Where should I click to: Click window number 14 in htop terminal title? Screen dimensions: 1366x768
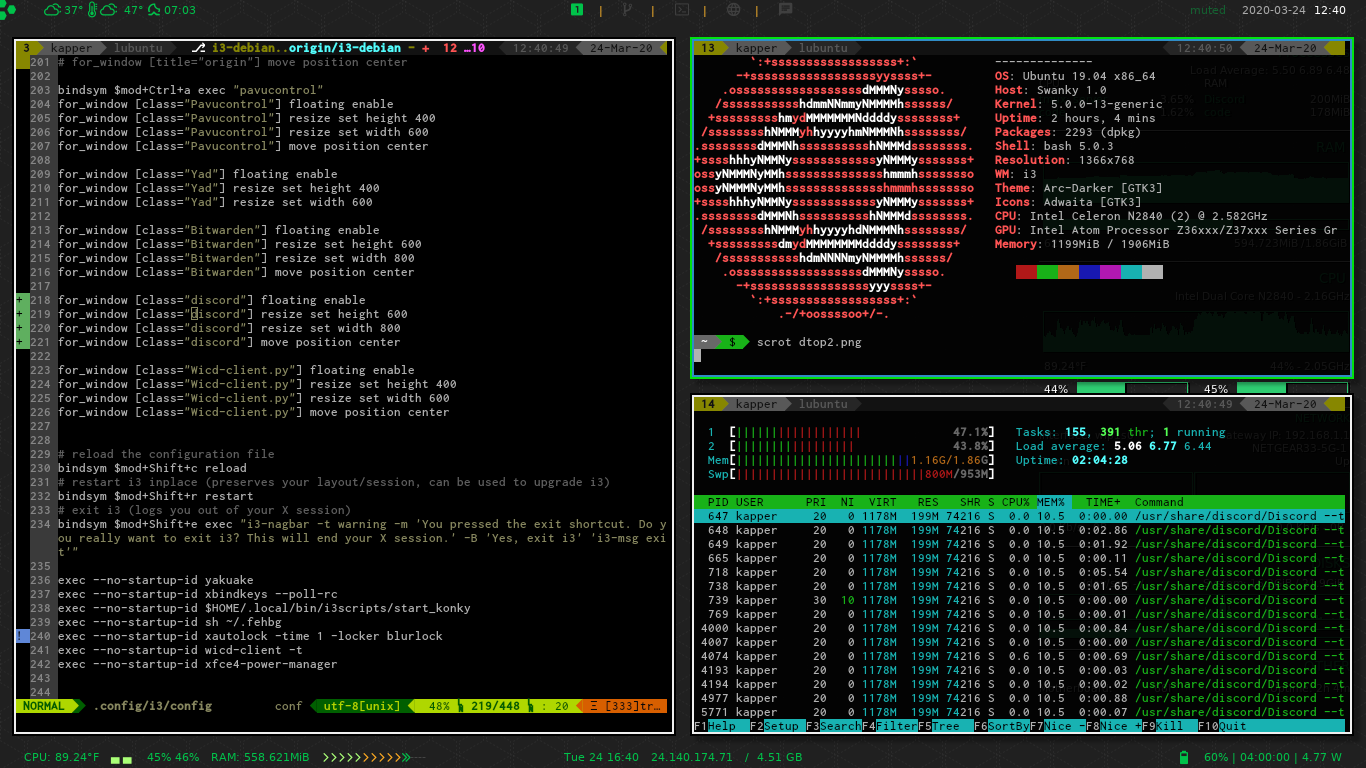click(x=707, y=404)
